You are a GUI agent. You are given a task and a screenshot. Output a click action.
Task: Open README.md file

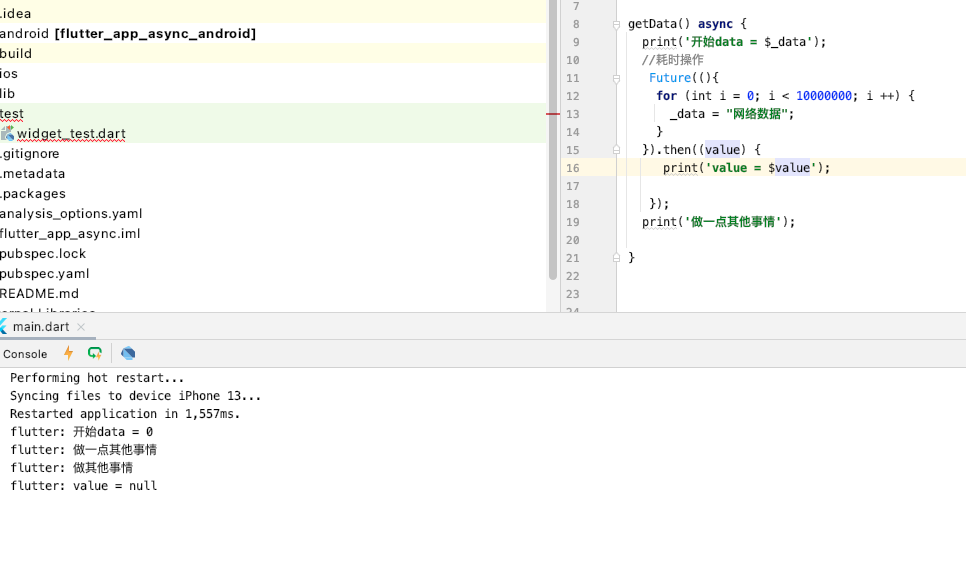[x=39, y=294]
